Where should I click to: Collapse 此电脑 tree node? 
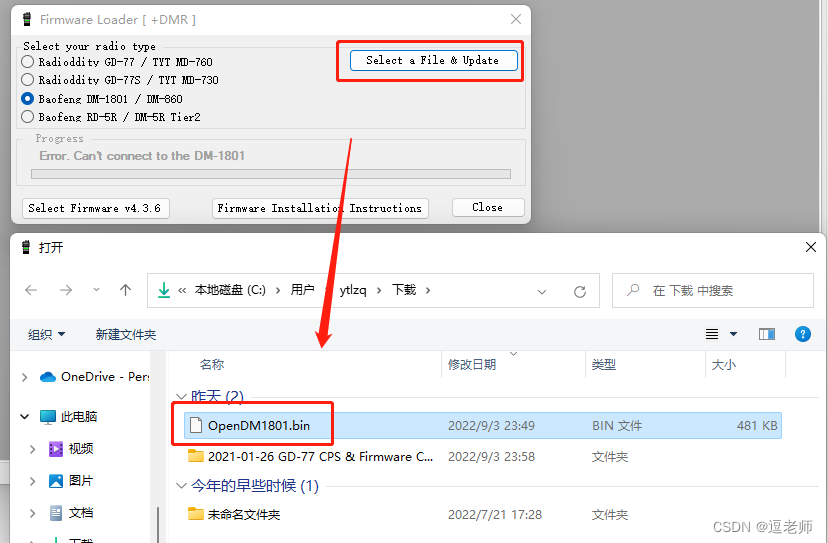tap(24, 417)
